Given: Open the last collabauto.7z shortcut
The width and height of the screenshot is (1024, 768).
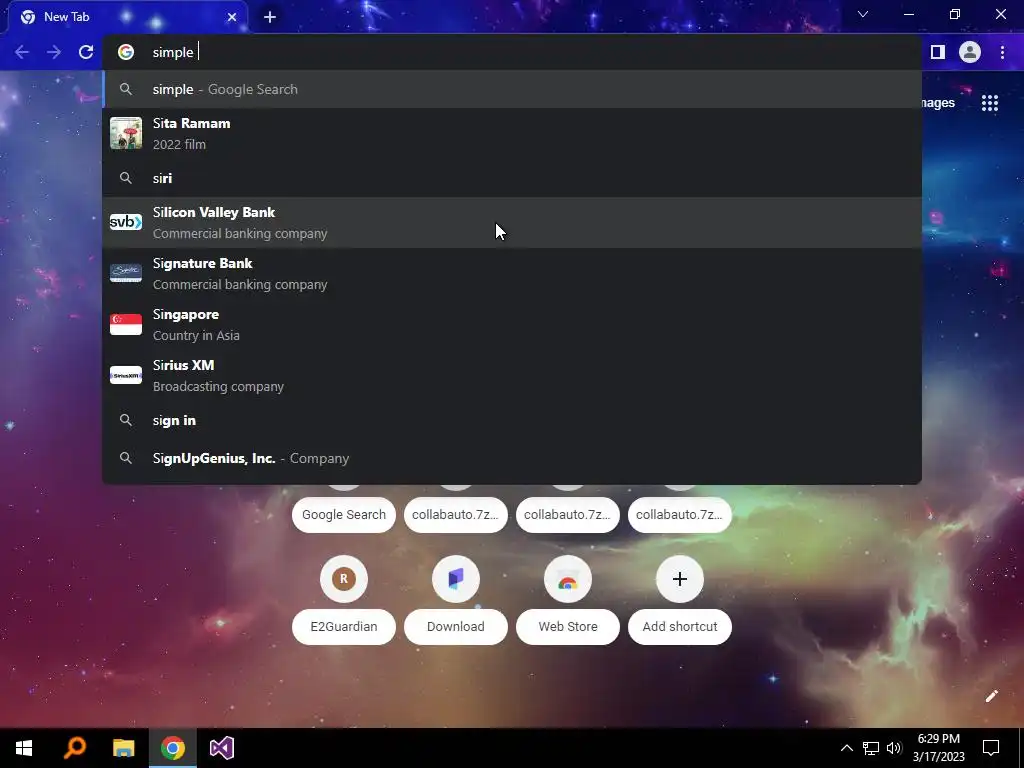Looking at the screenshot, I should click(x=679, y=515).
